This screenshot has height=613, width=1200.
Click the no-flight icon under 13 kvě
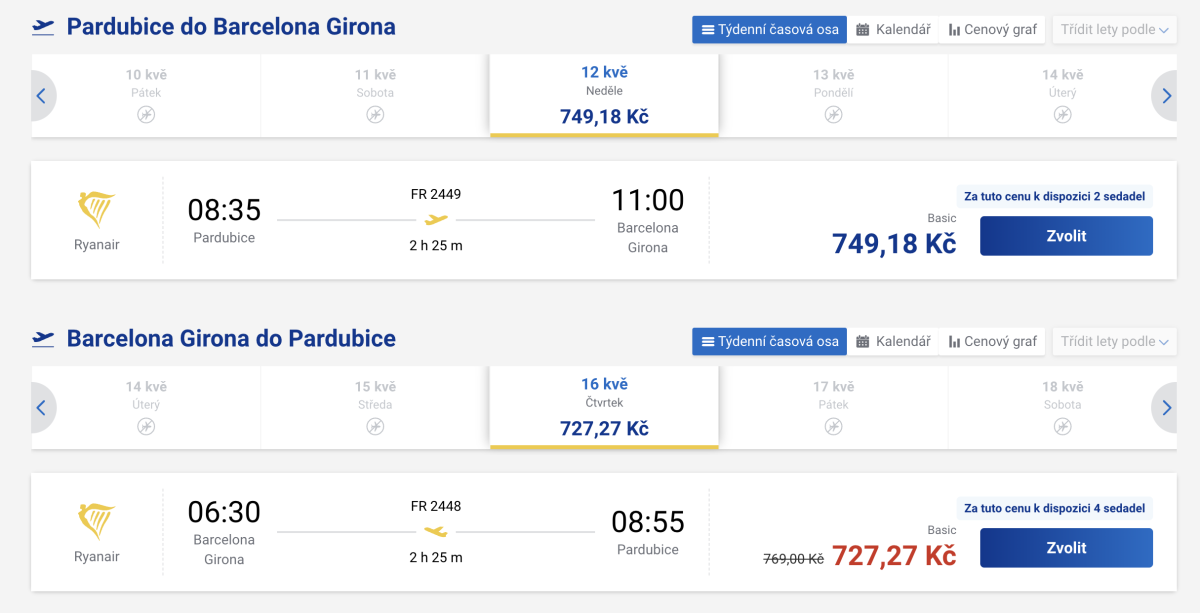[833, 115]
